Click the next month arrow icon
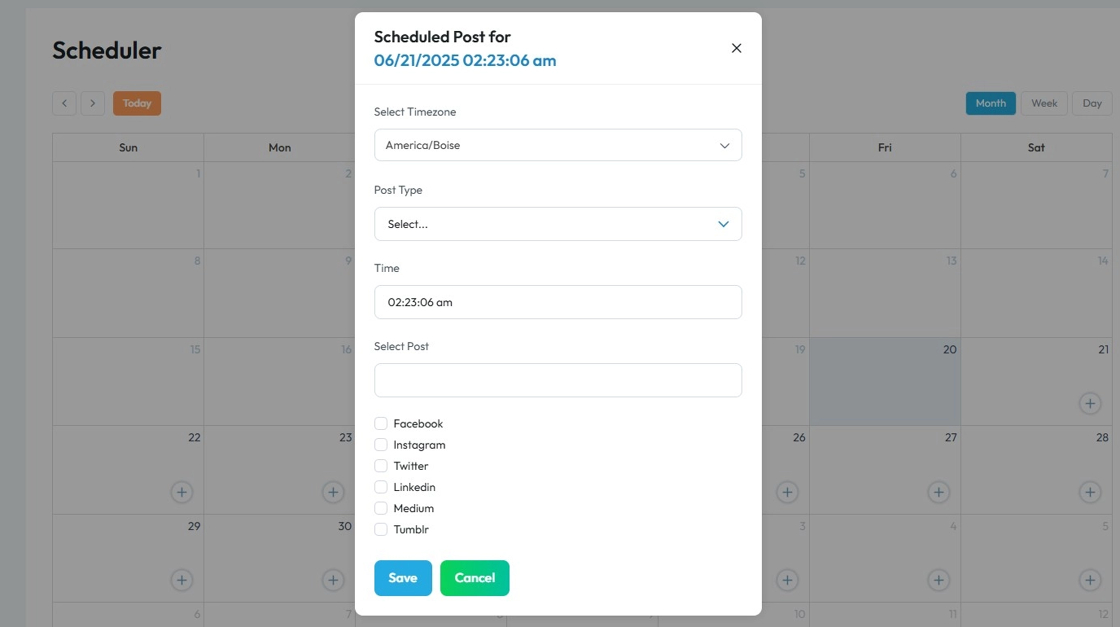 [92, 103]
